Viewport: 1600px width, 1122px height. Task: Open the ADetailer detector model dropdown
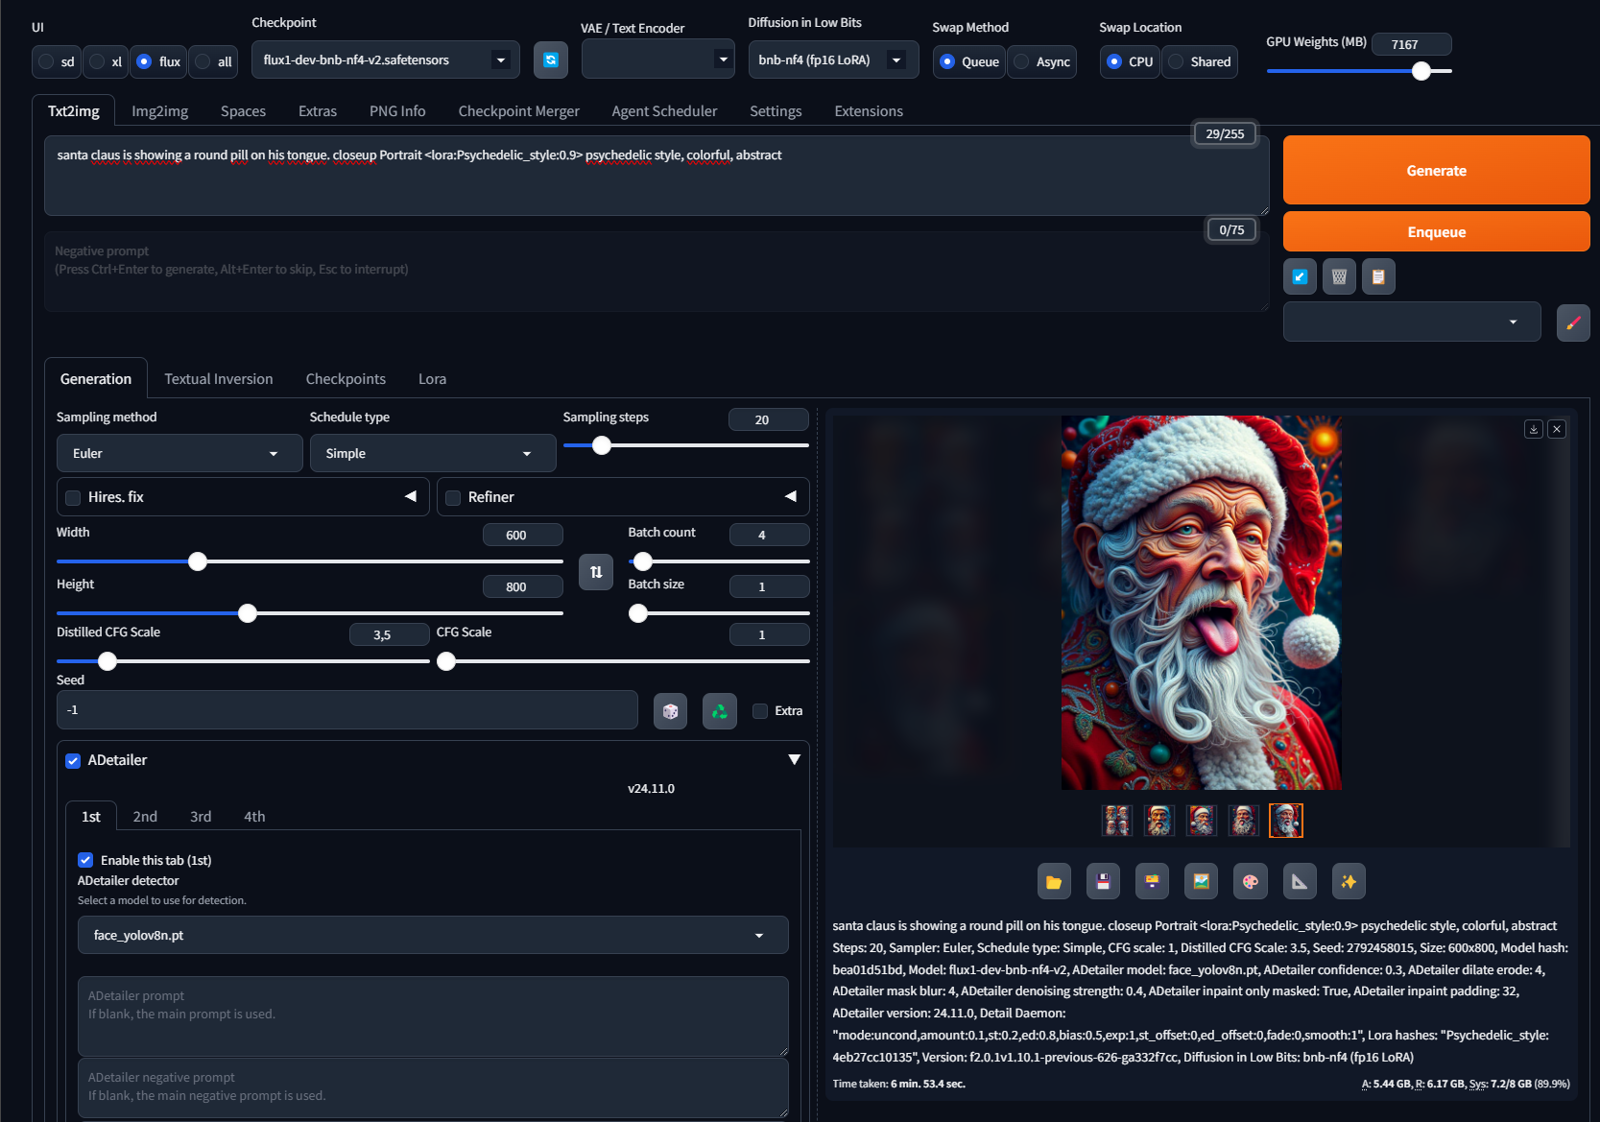point(433,935)
